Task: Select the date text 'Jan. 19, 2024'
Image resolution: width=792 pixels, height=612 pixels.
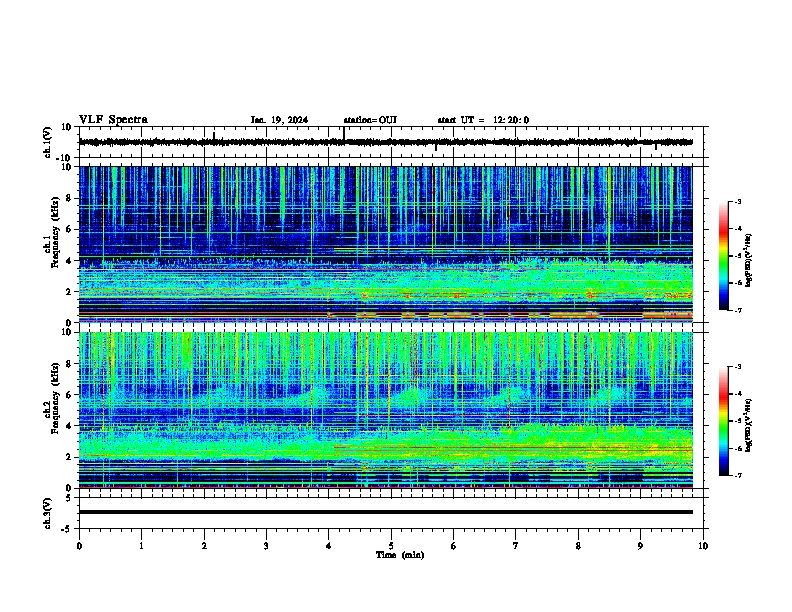Action: (279, 120)
